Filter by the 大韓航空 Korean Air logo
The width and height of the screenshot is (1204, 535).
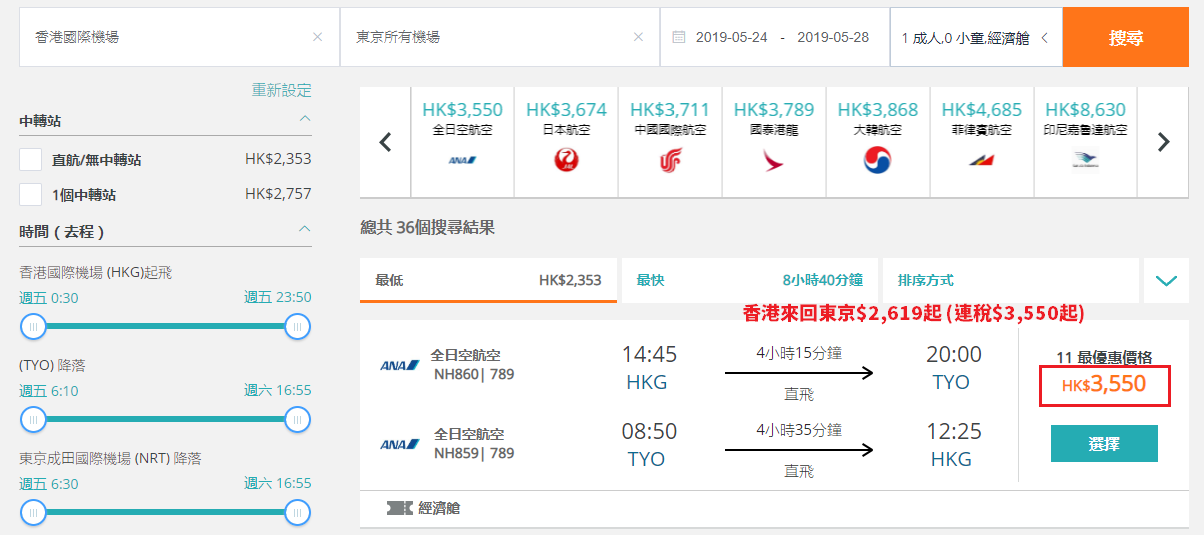click(x=877, y=160)
